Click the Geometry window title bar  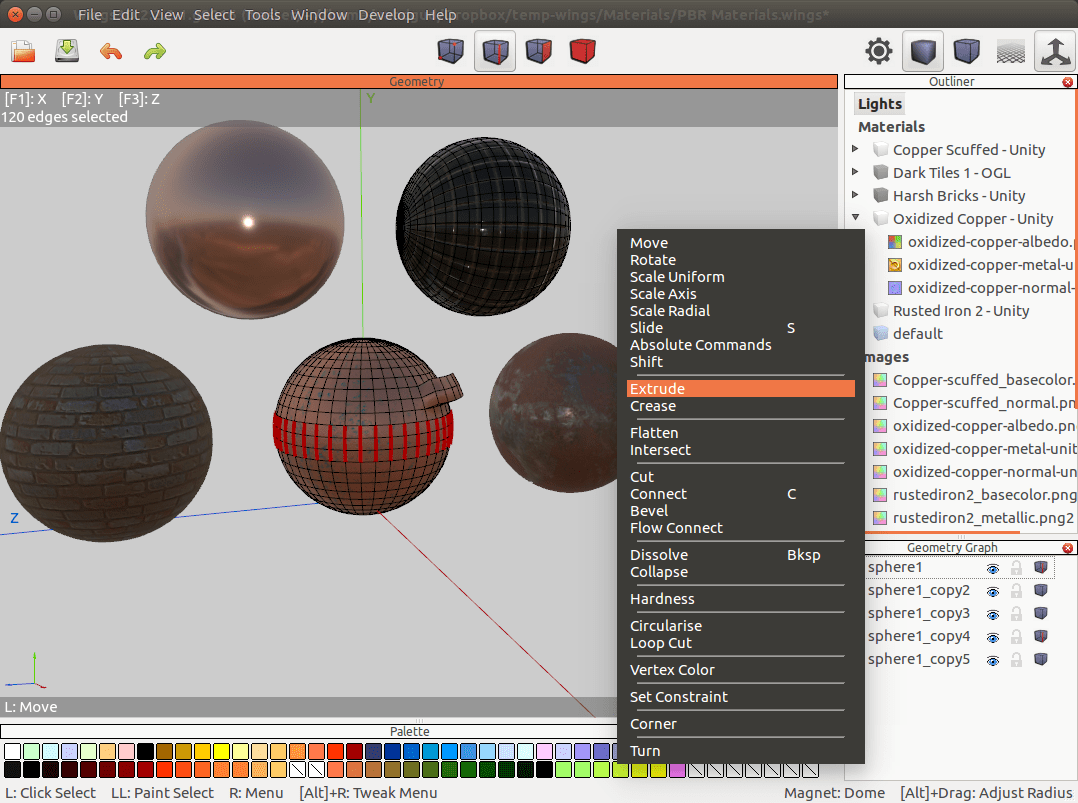coord(419,81)
